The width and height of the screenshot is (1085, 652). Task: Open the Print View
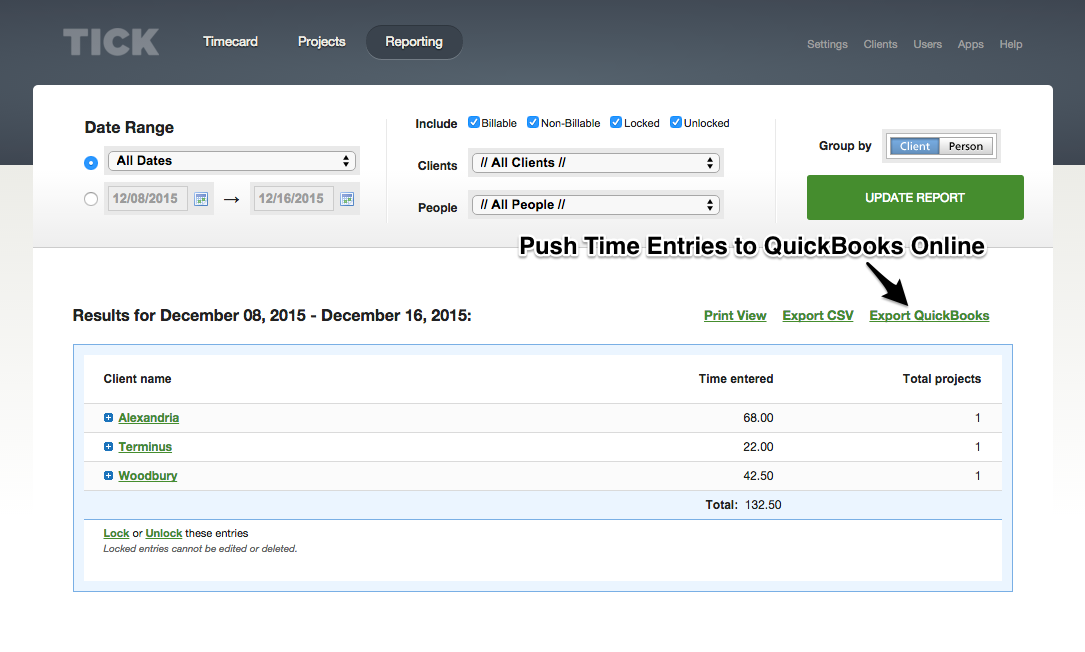click(x=735, y=315)
